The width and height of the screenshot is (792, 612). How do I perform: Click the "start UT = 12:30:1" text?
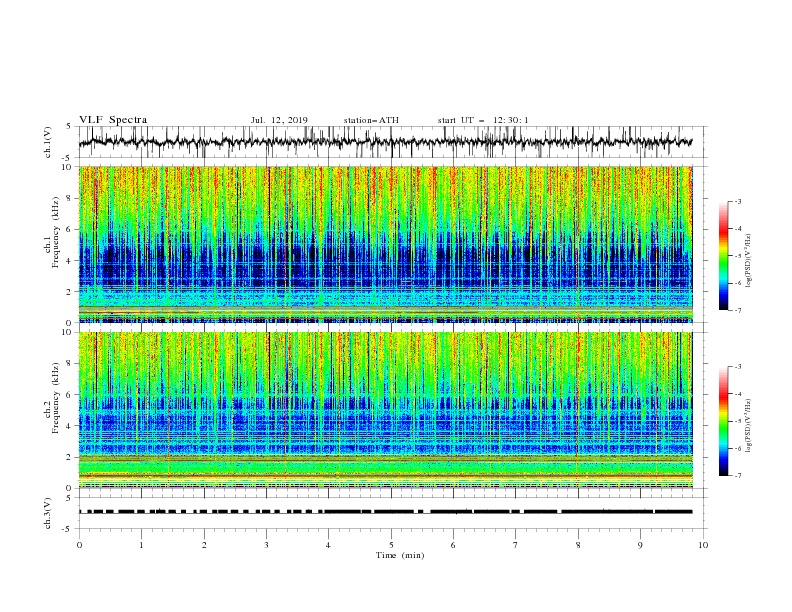[x=483, y=120]
